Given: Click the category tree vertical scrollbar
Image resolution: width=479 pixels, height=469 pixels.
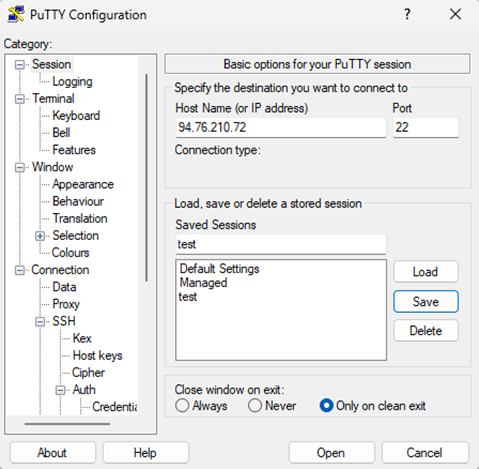Looking at the screenshot, I should pos(146,178).
